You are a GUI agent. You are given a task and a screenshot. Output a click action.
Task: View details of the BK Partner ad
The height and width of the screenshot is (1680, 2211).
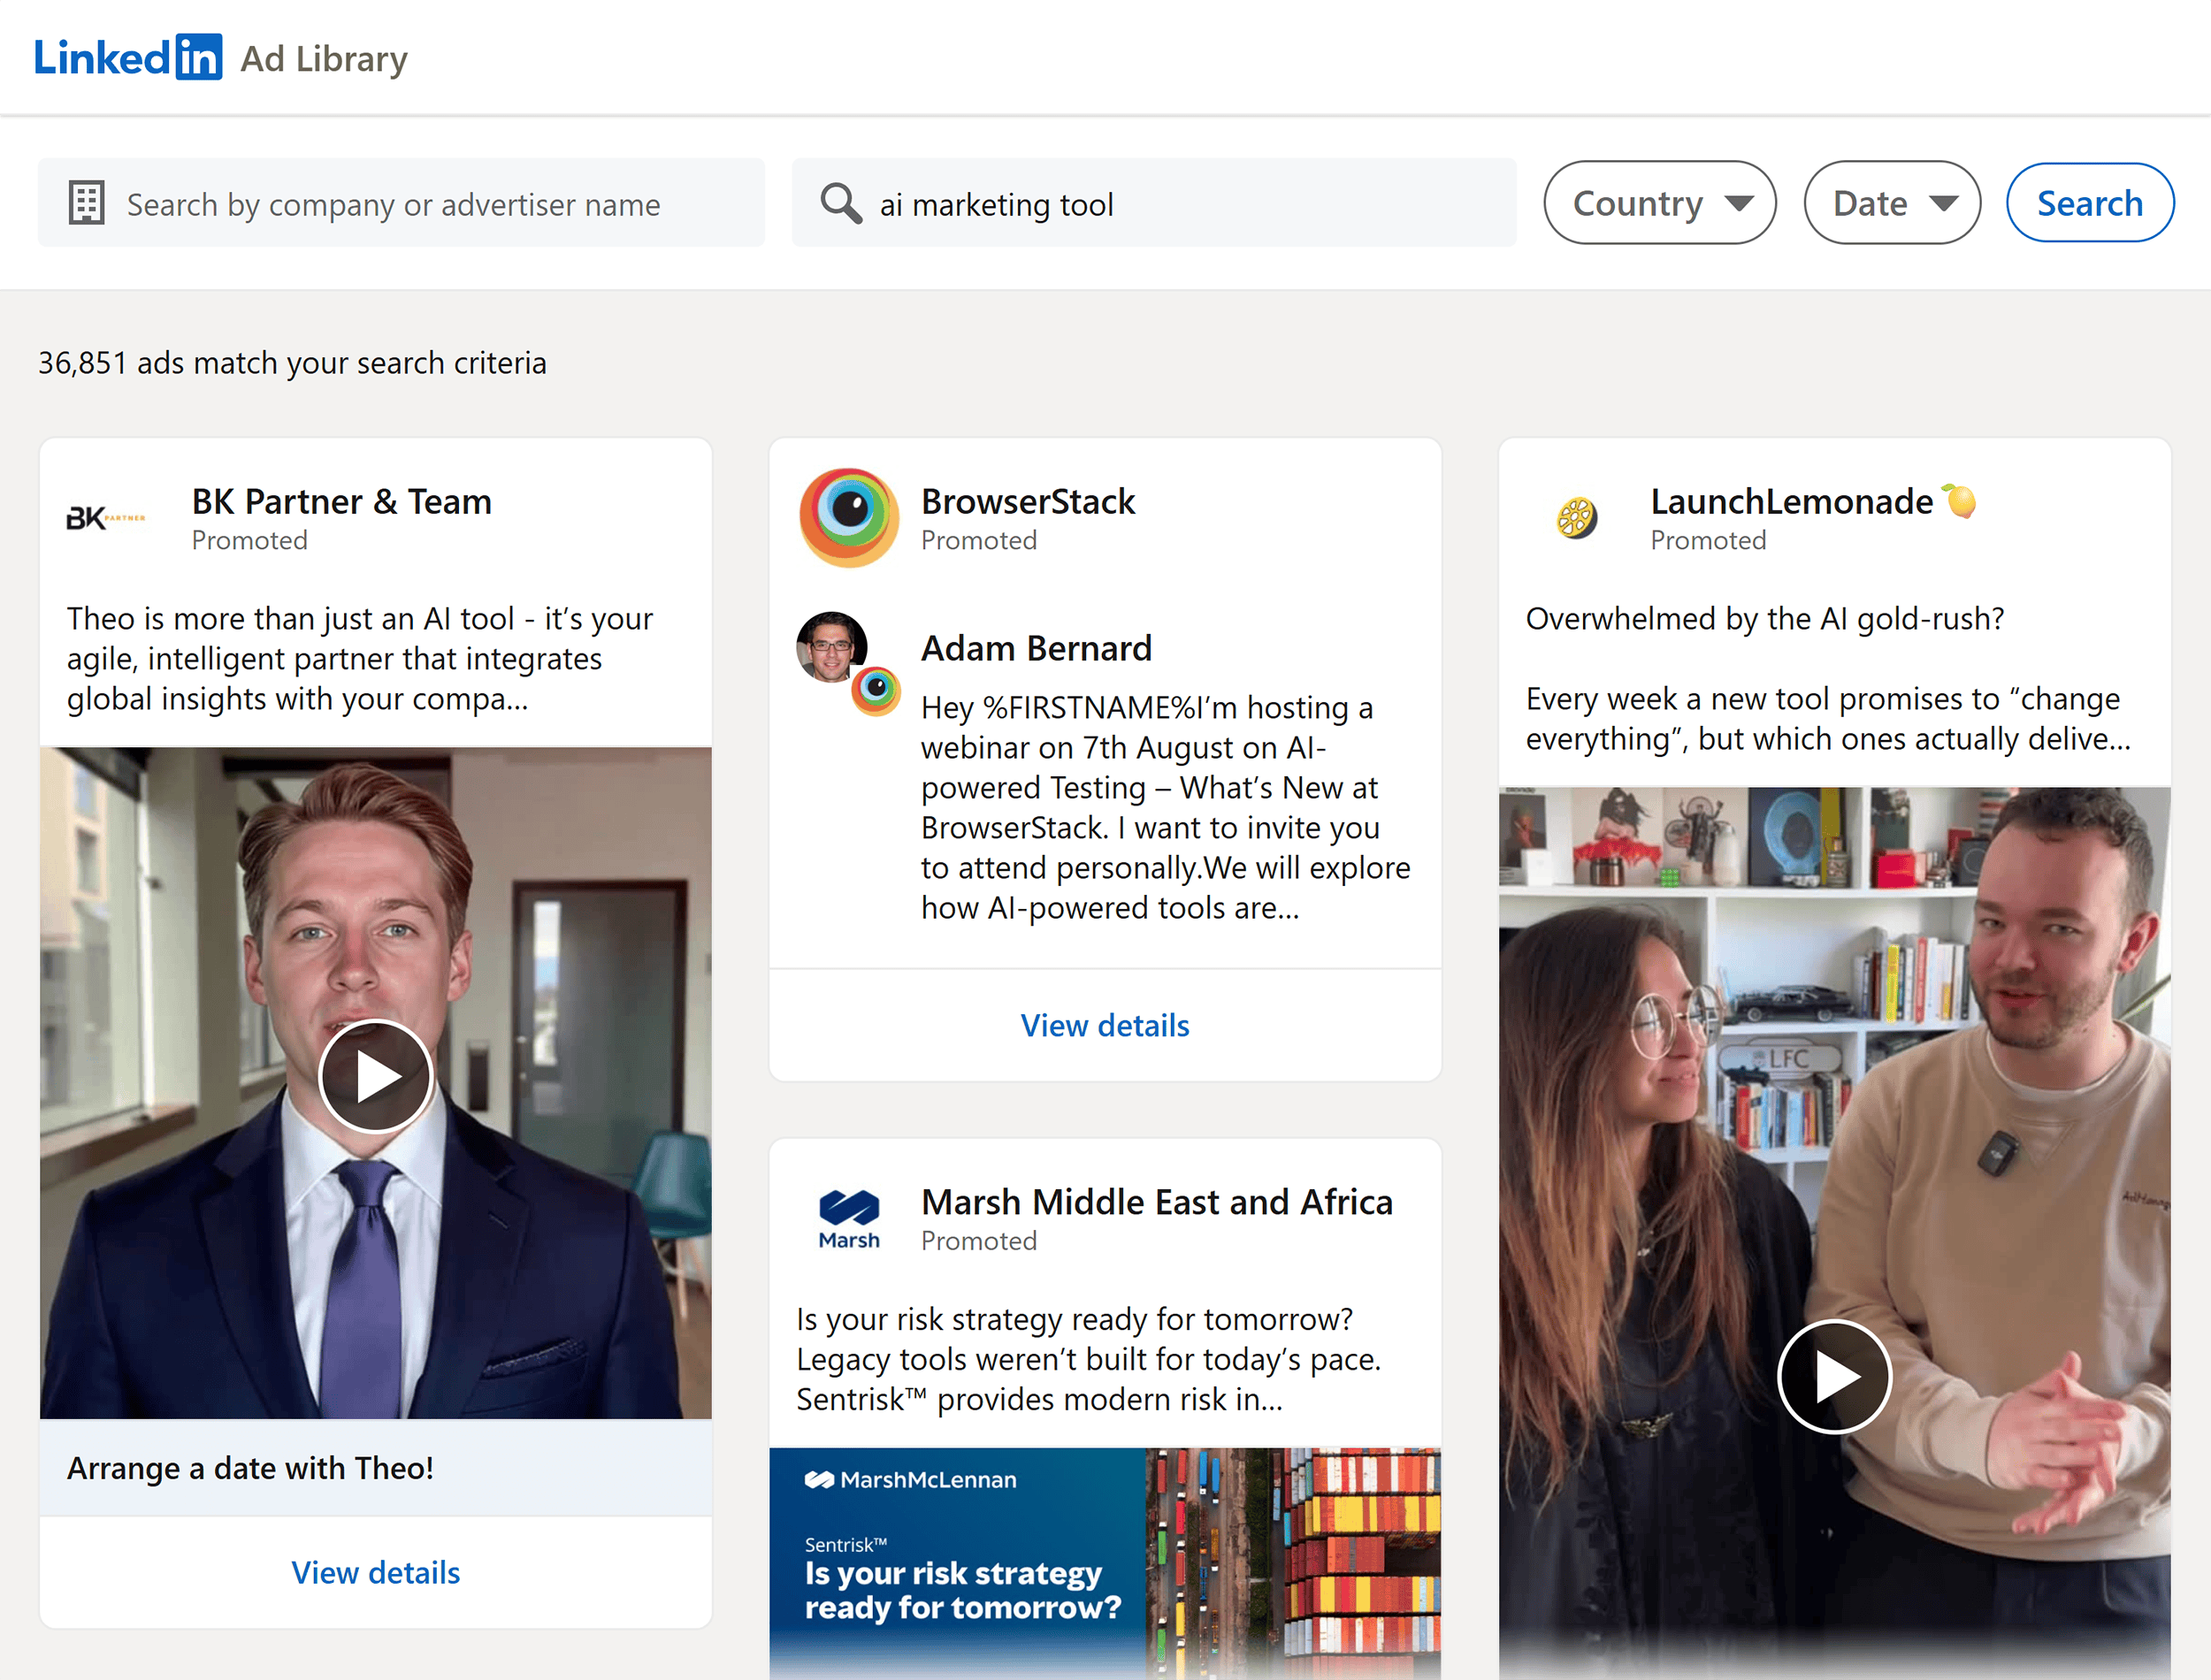tap(375, 1573)
